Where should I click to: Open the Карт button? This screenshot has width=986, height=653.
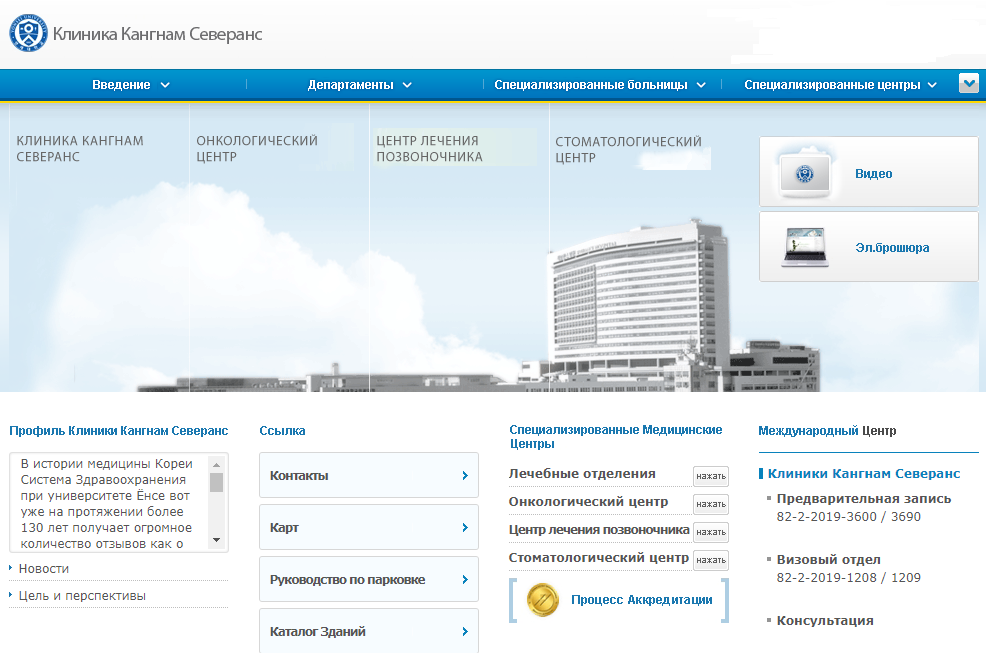click(368, 527)
